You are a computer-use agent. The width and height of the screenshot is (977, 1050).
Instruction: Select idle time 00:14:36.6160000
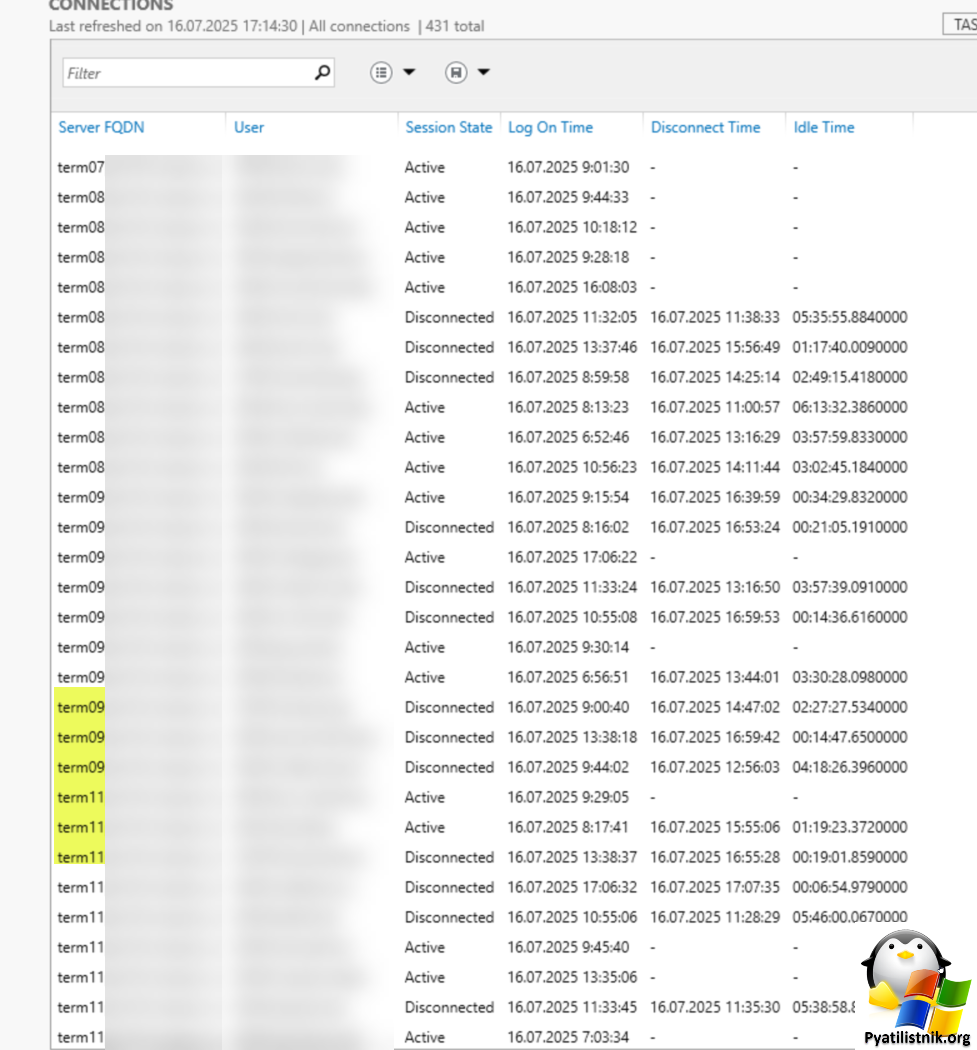point(850,617)
